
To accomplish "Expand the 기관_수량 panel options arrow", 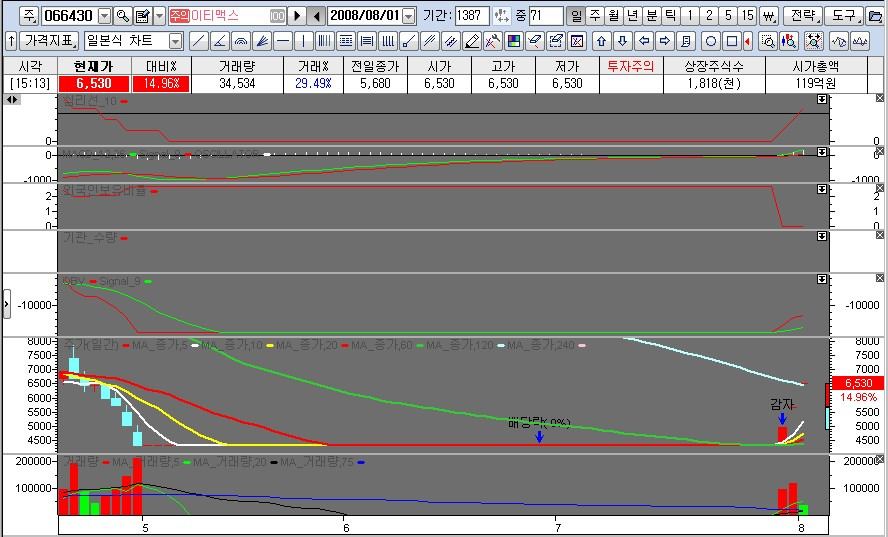I will pos(822,236).
